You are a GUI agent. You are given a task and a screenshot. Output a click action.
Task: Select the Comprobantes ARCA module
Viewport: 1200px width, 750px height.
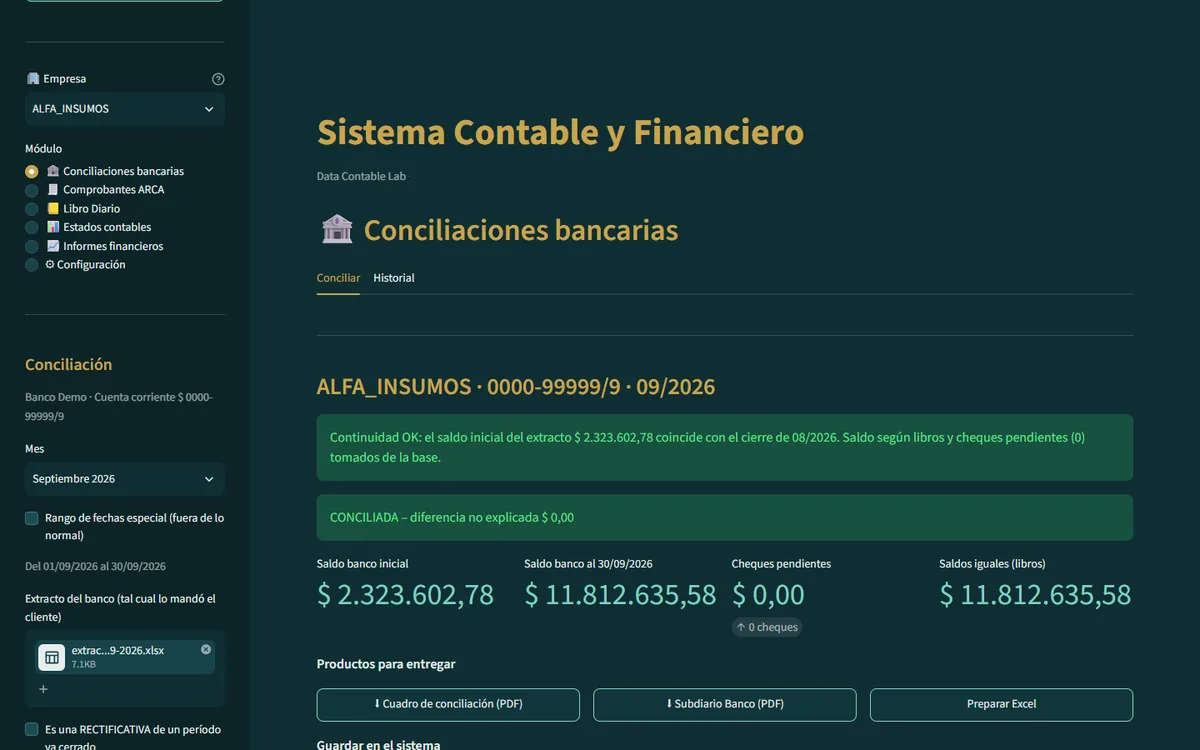(95, 190)
